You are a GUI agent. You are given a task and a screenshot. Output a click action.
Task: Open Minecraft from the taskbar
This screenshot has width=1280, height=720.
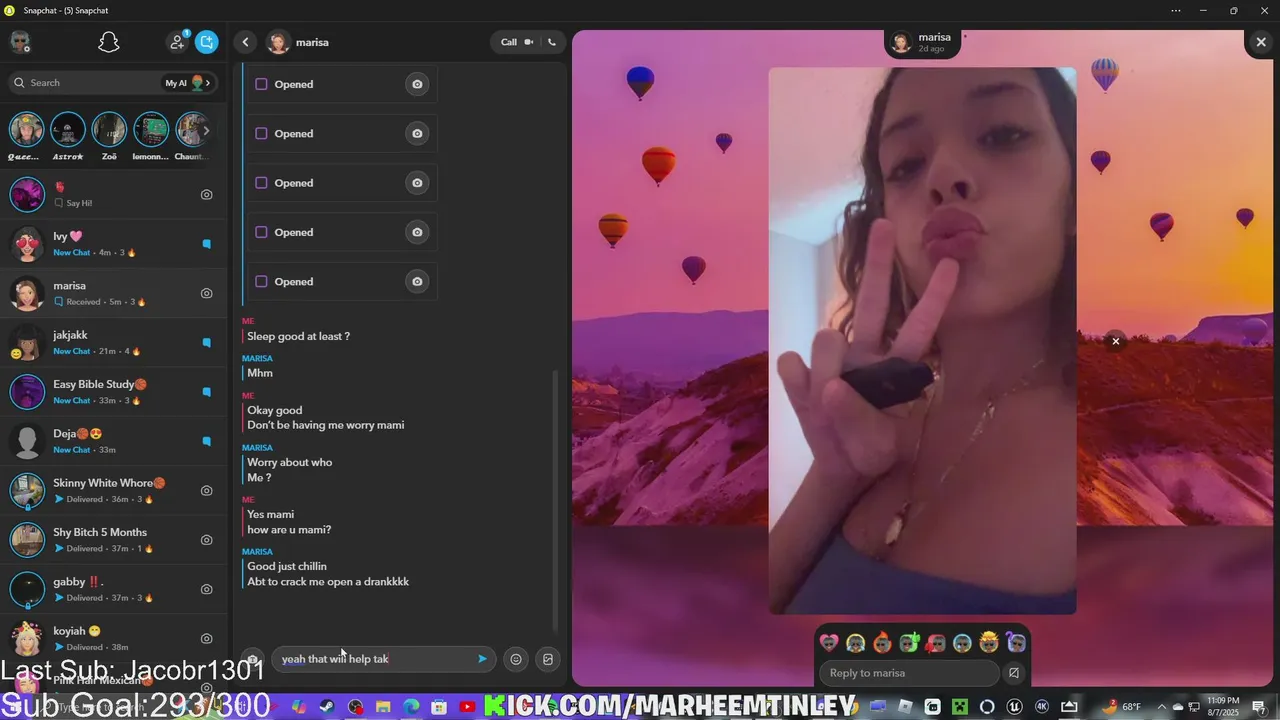[x=960, y=707]
